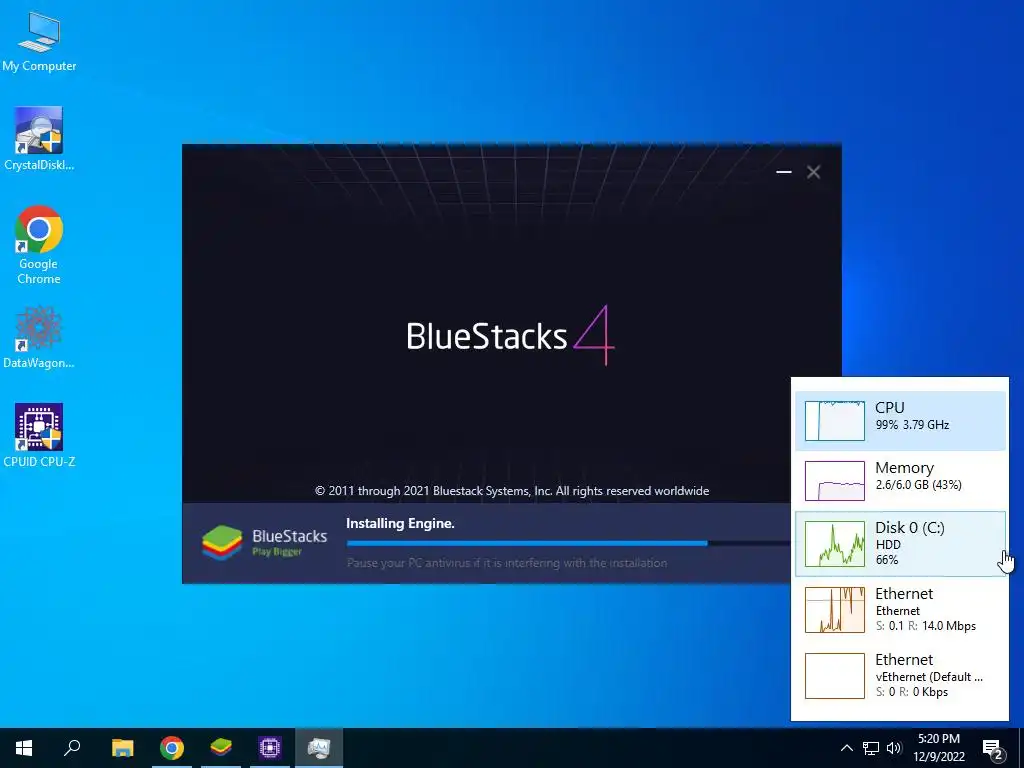Click the '2.6/6.0 GB (43%)' memory value
This screenshot has height=768, width=1024.
[x=918, y=485]
